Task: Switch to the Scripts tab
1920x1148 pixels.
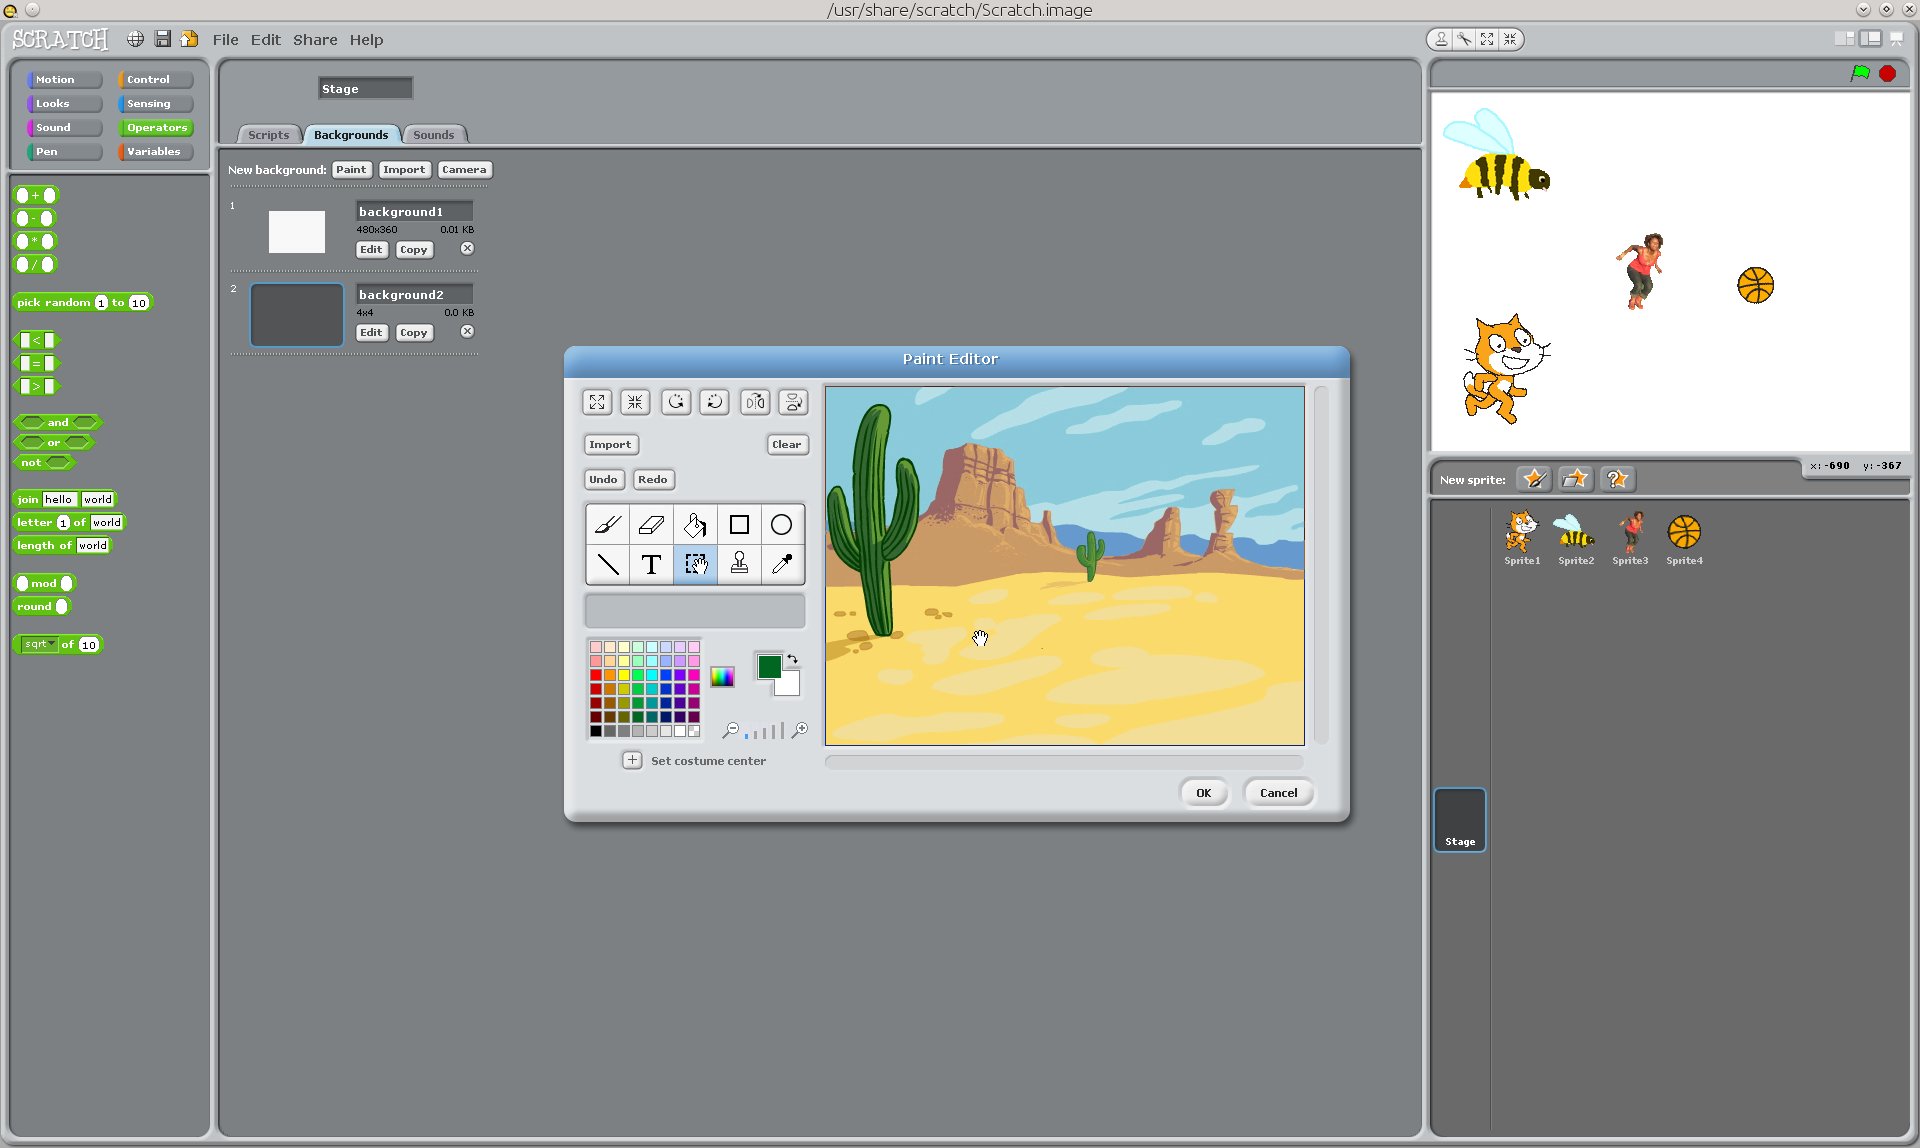Action: pos(268,135)
